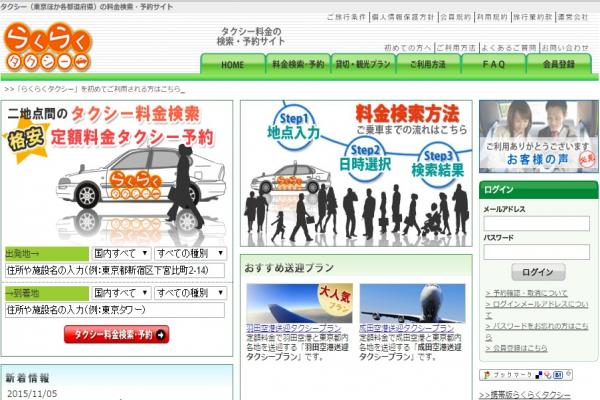Focus the パスワード login field
Screen dimensions: 600x400
pos(536,252)
